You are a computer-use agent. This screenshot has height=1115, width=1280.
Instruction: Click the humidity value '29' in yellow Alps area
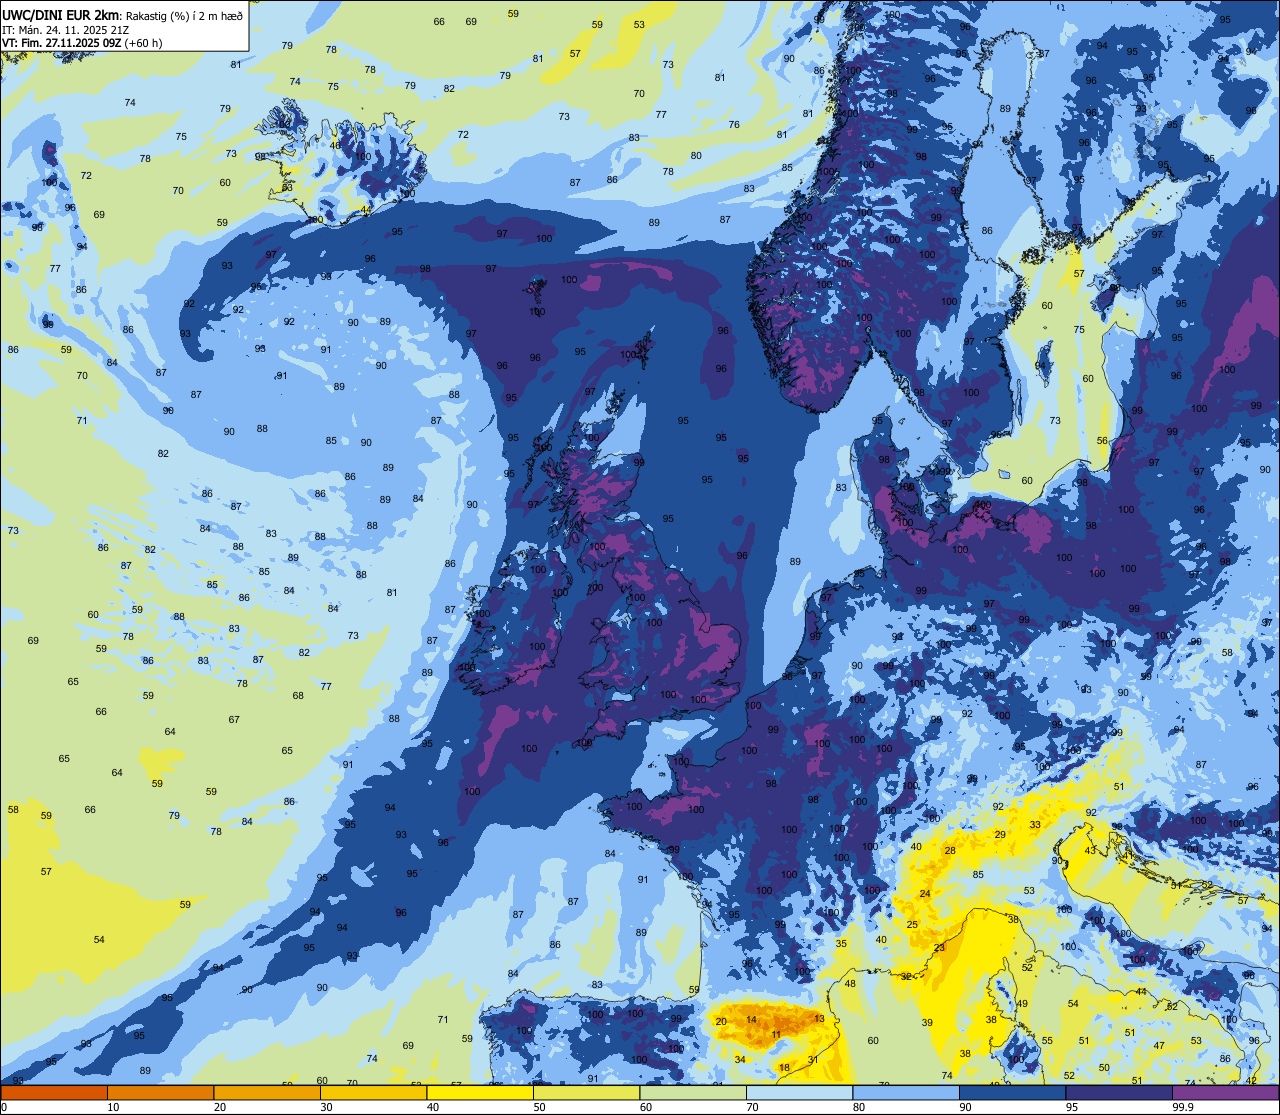coord(1000,834)
